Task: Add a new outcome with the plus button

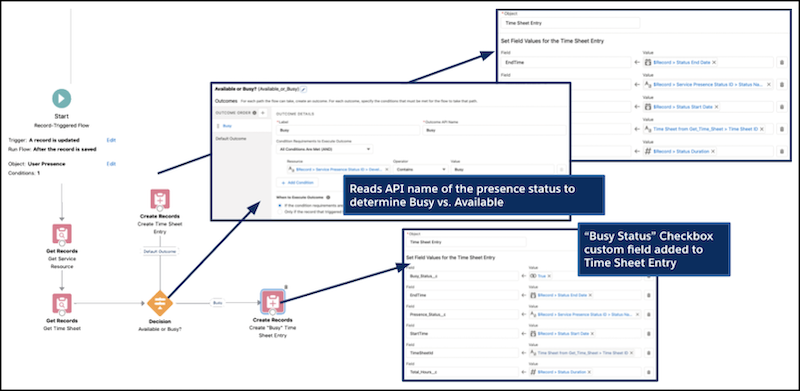Action: point(263,113)
